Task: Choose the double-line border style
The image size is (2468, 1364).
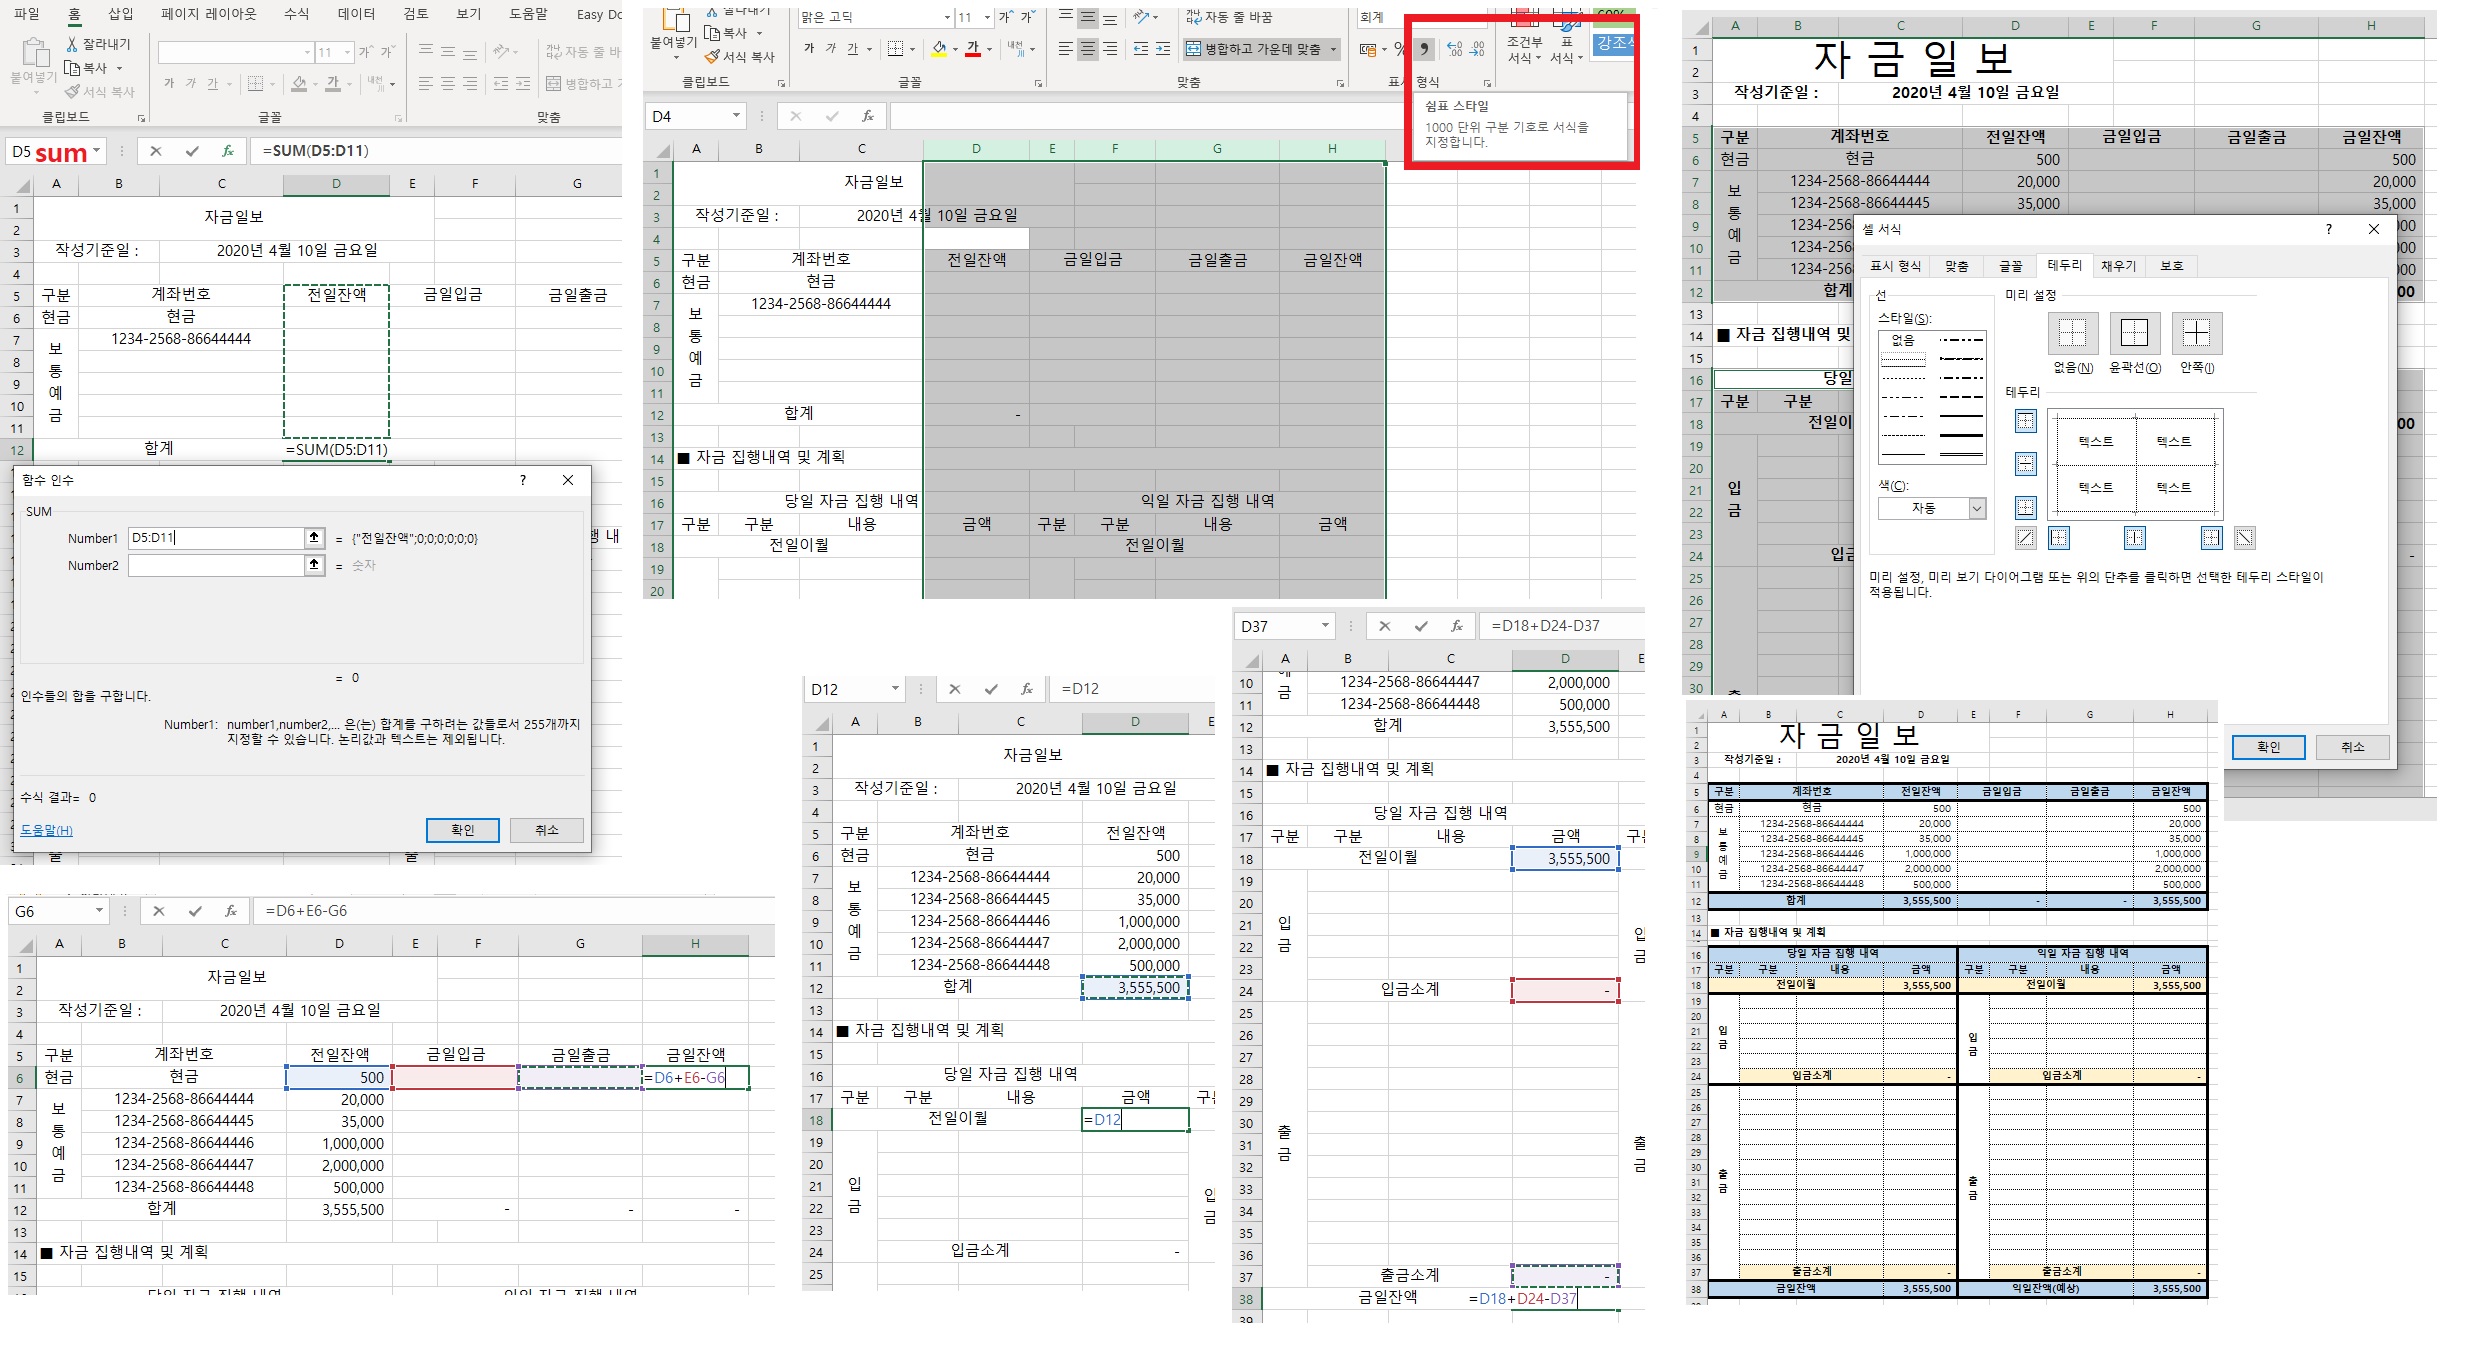Action: pyautogui.click(x=1960, y=455)
